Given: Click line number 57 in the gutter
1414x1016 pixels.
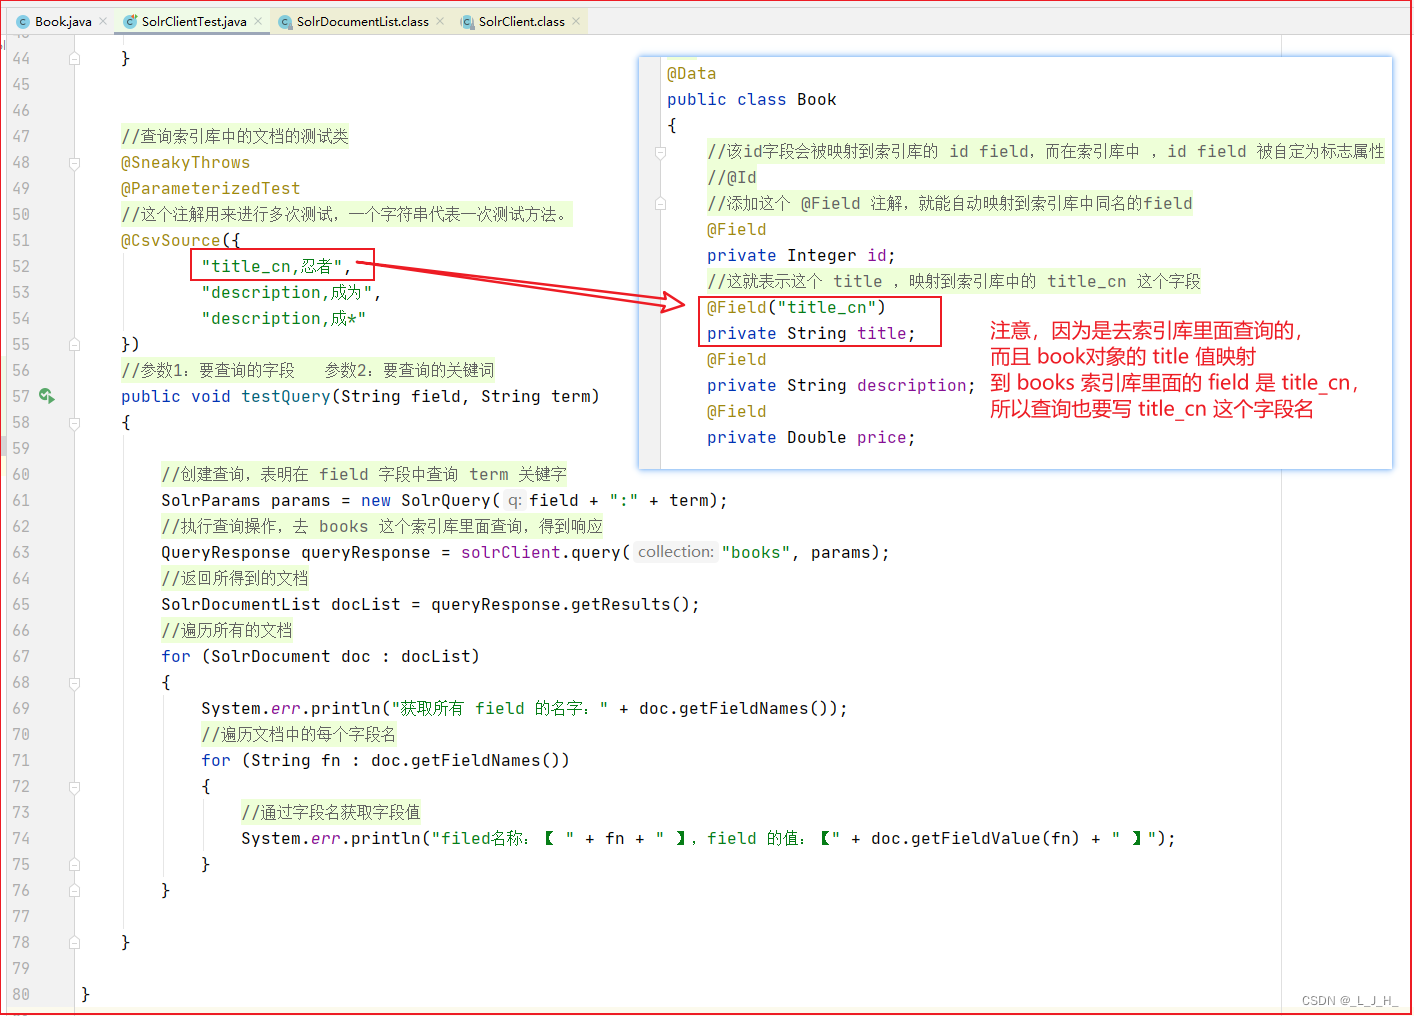Looking at the screenshot, I should (21, 396).
